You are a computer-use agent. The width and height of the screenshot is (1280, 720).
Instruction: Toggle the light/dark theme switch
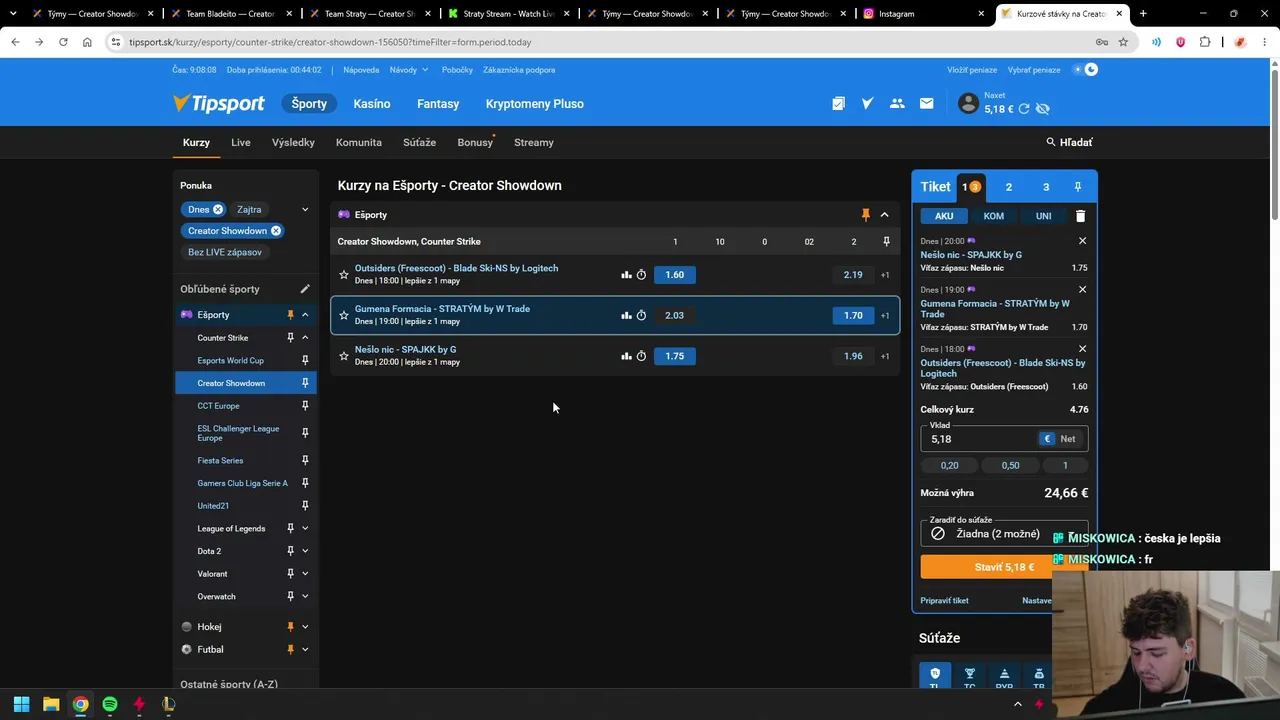[1085, 70]
